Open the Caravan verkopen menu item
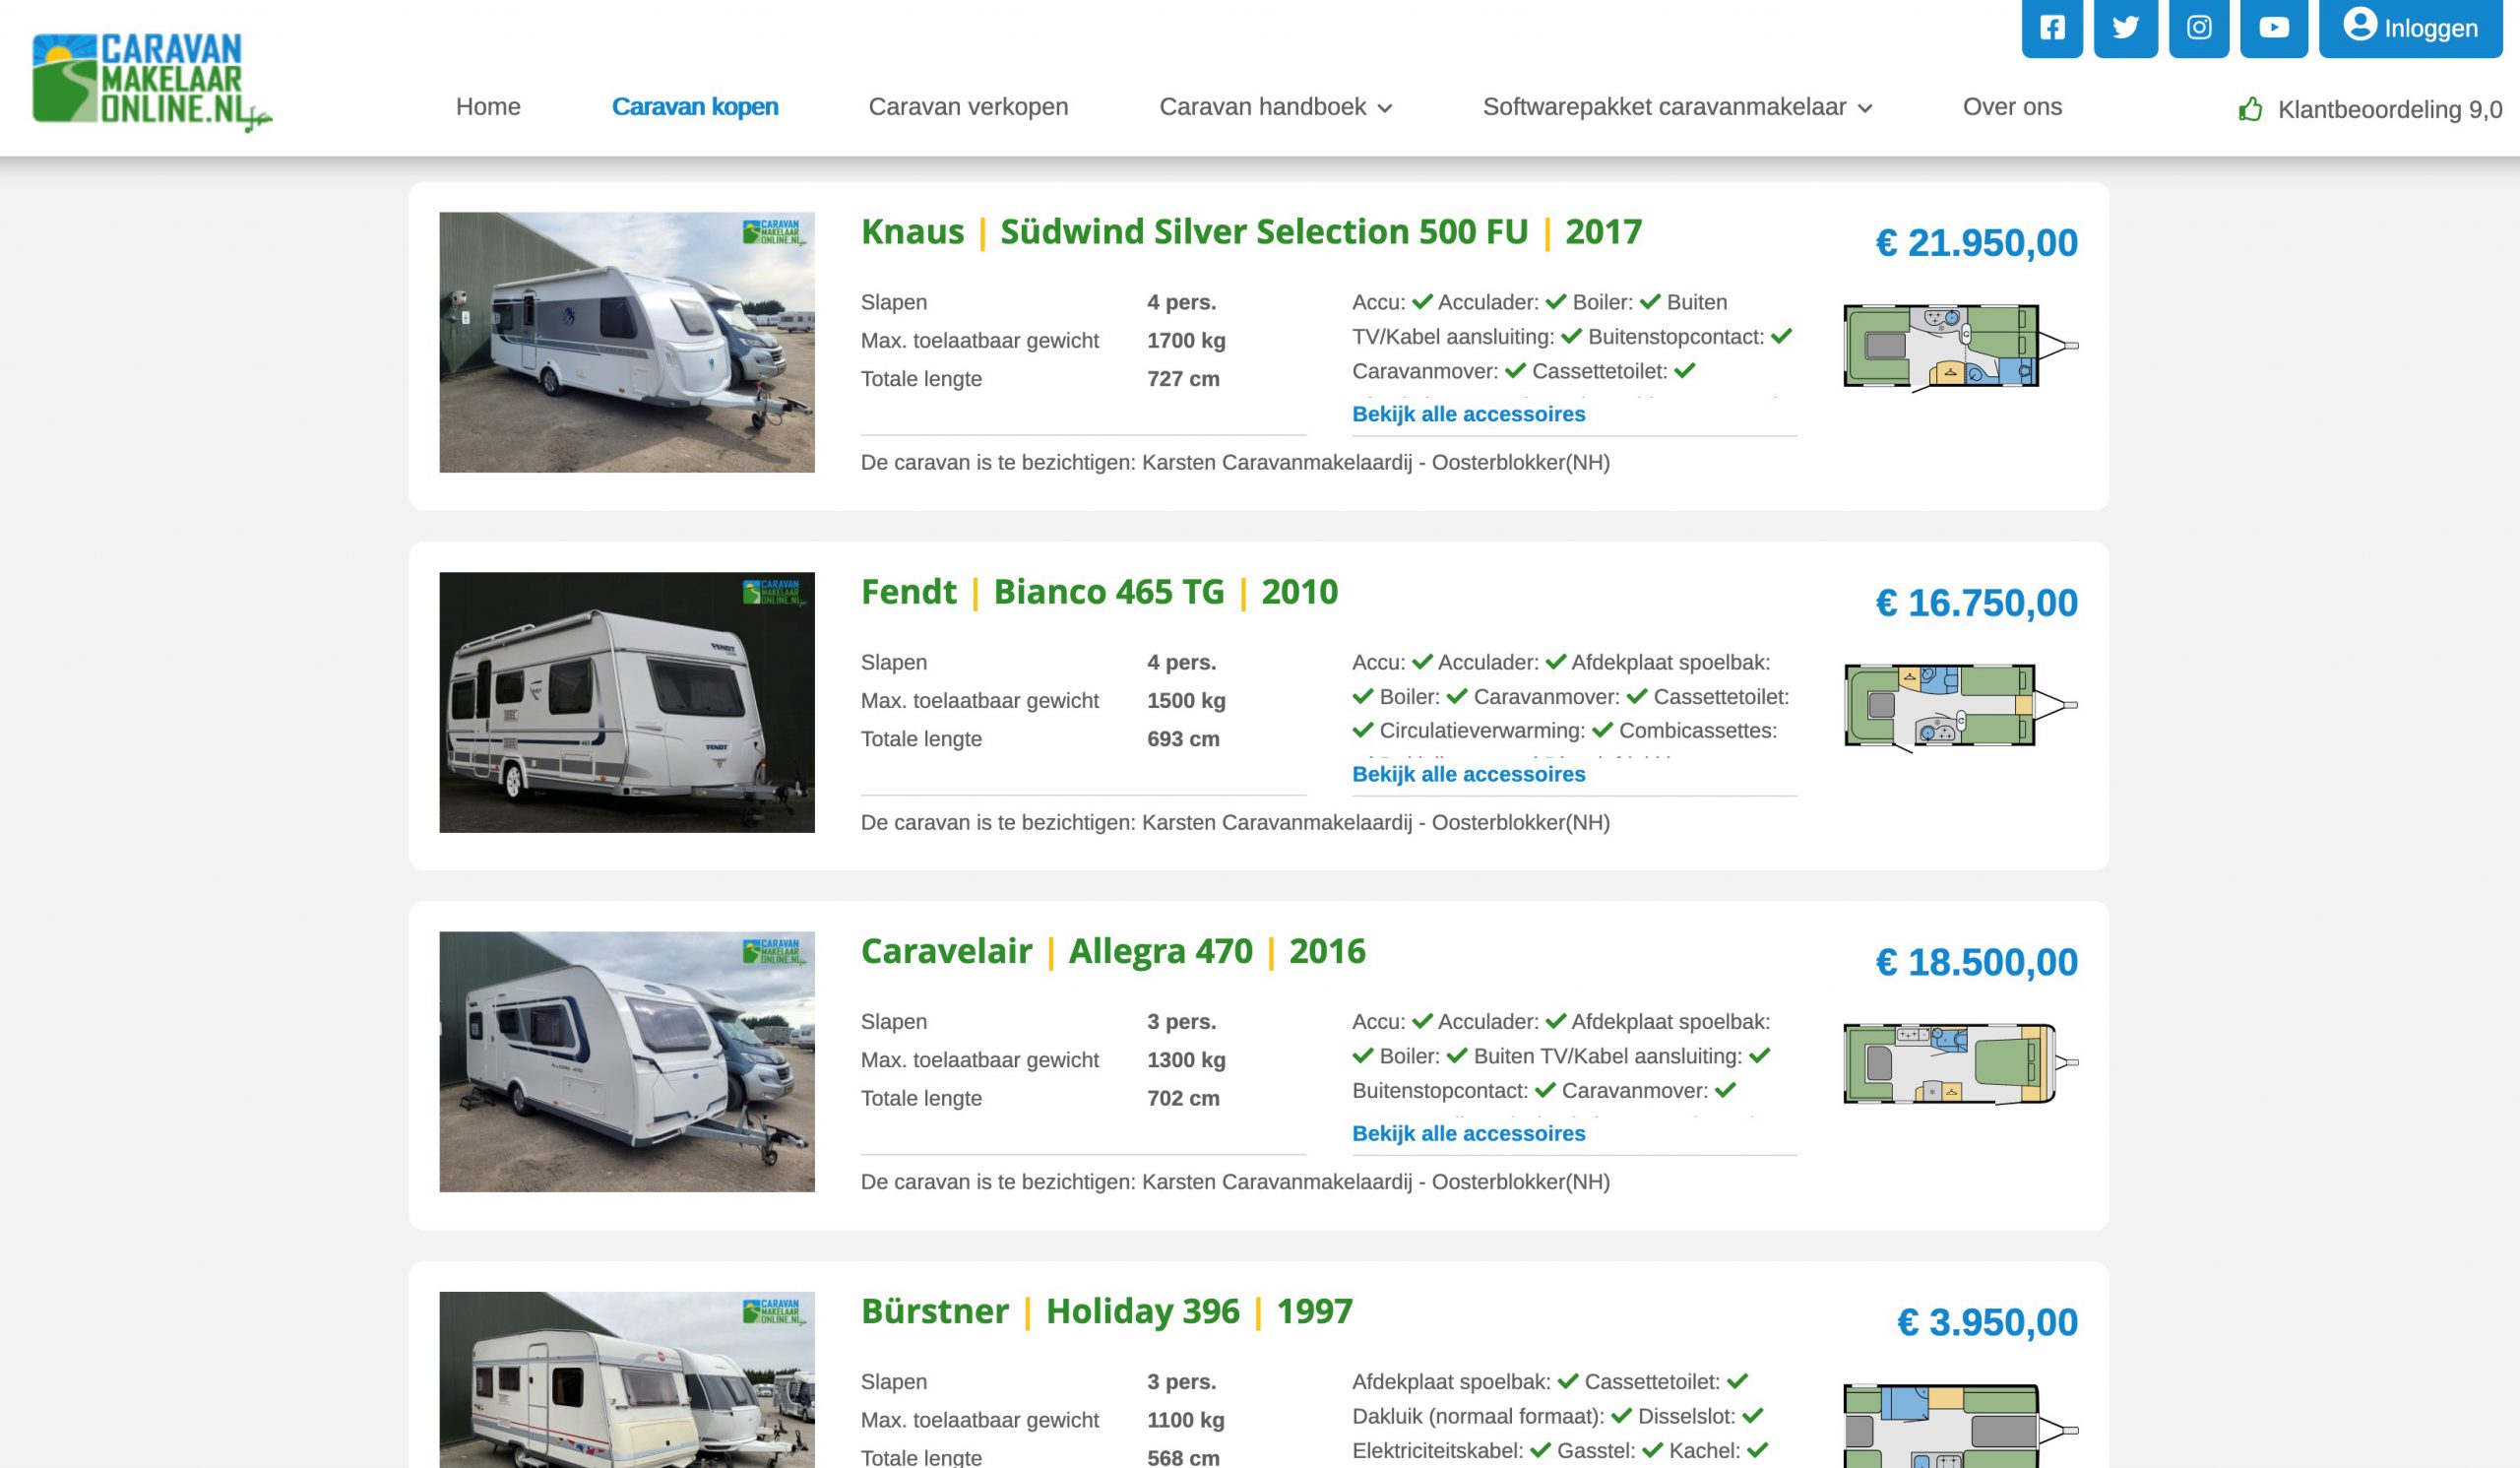This screenshot has height=1468, width=2520. pyautogui.click(x=968, y=107)
